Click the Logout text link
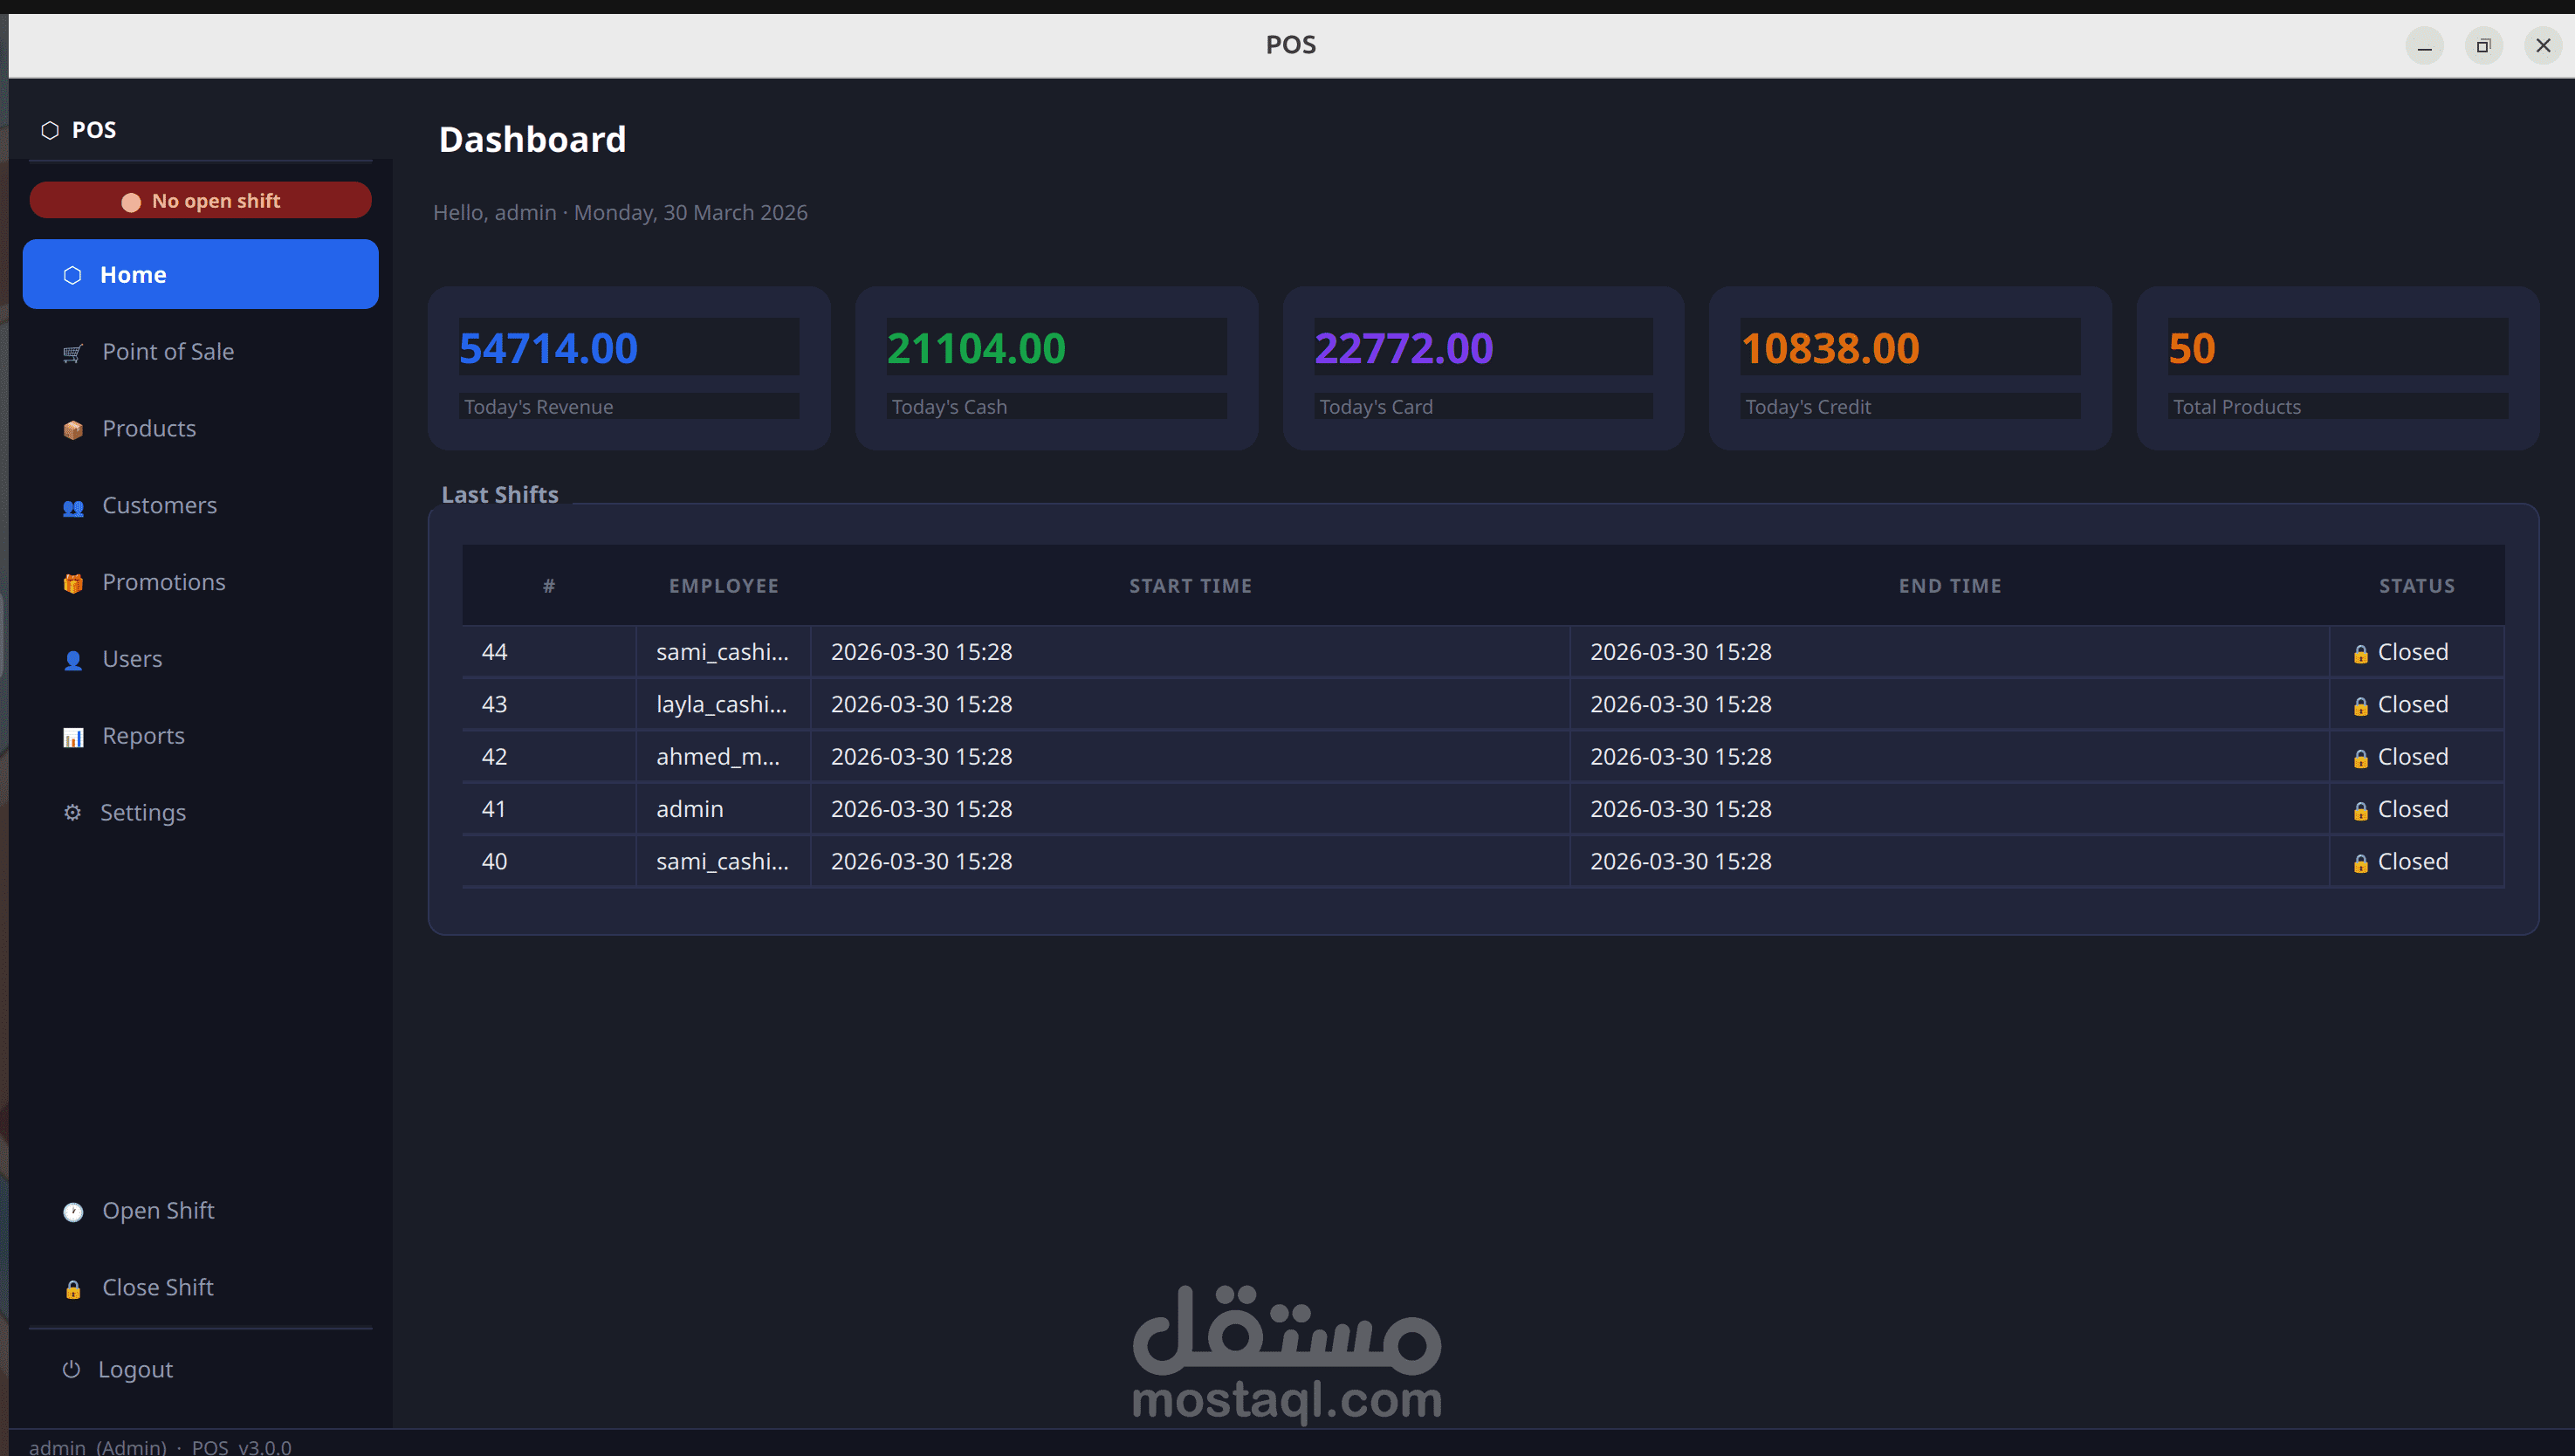This screenshot has width=2575, height=1456. pos(135,1370)
